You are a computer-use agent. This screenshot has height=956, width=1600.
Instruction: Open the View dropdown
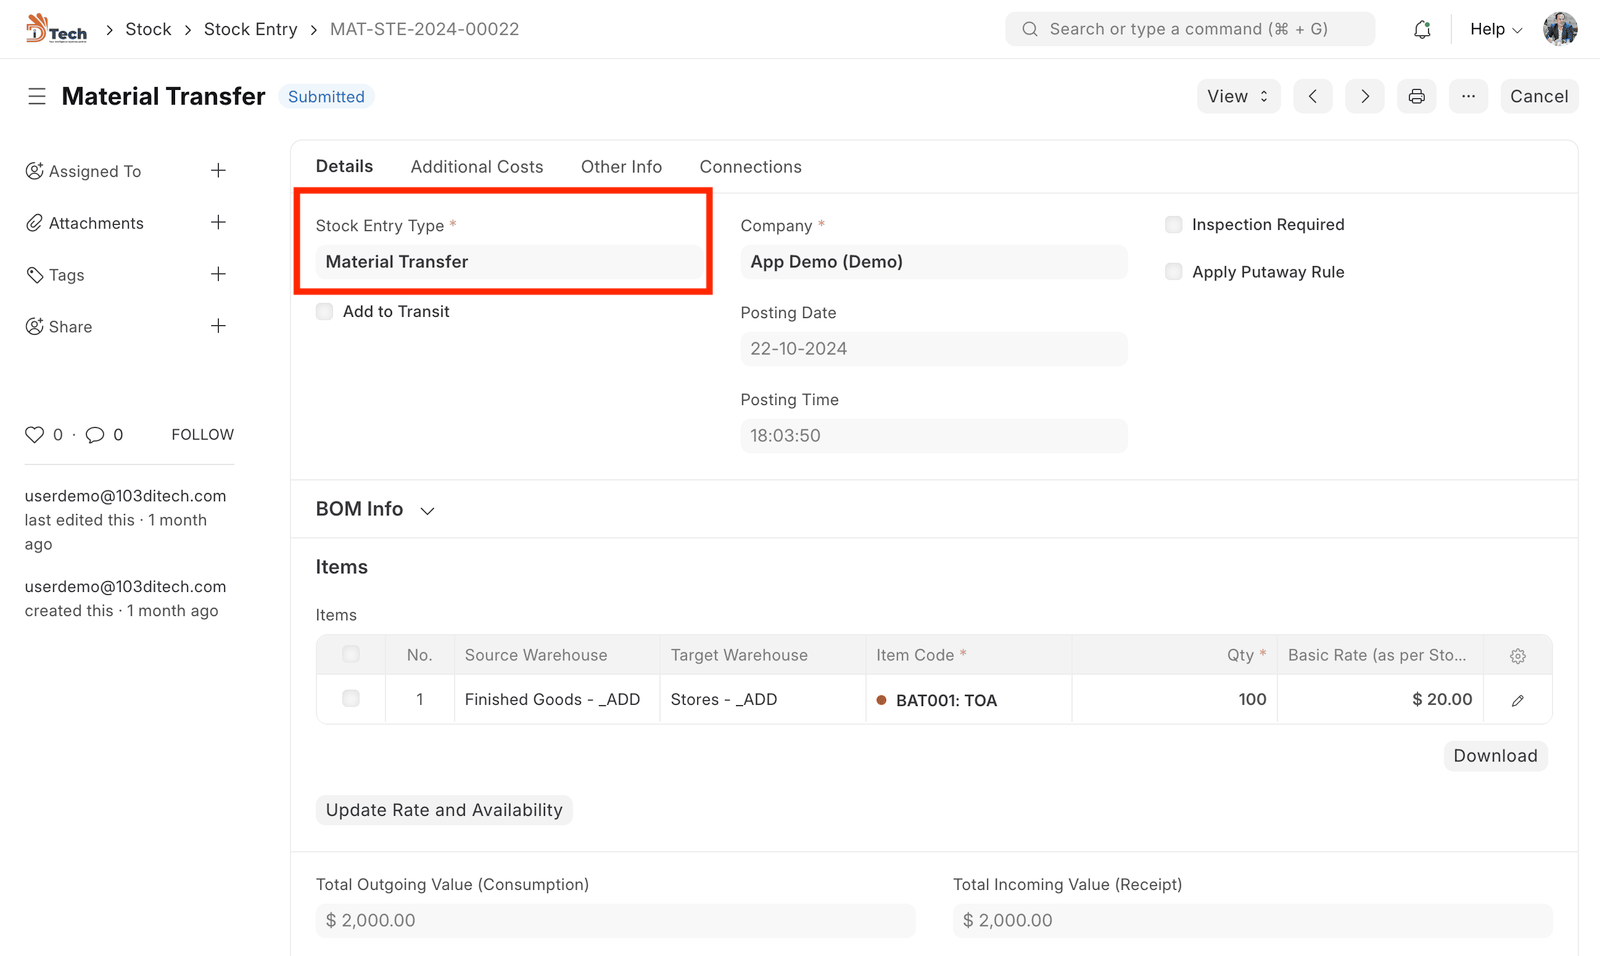(1238, 97)
